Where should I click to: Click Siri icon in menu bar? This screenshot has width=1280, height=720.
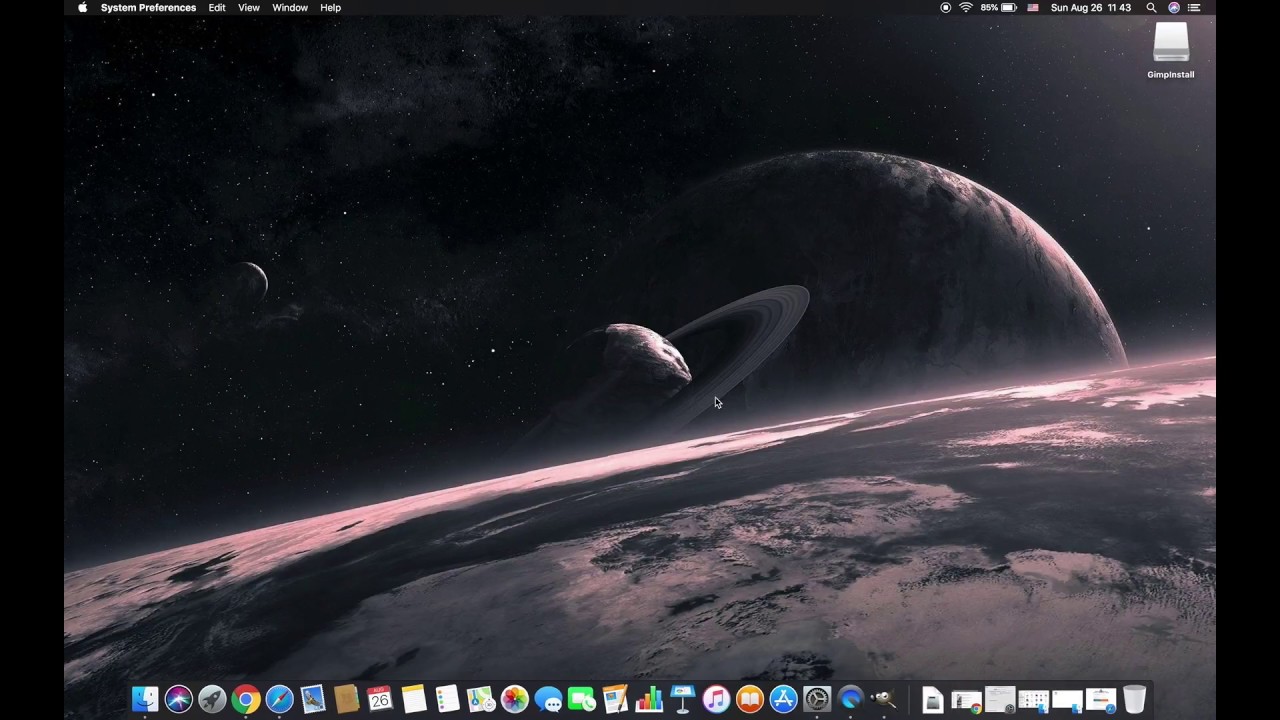tap(1174, 7)
